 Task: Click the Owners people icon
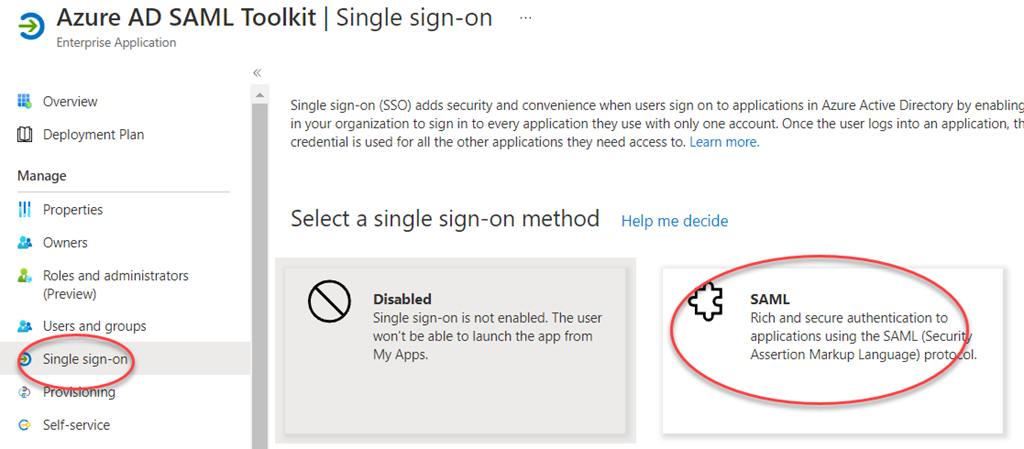click(x=25, y=243)
